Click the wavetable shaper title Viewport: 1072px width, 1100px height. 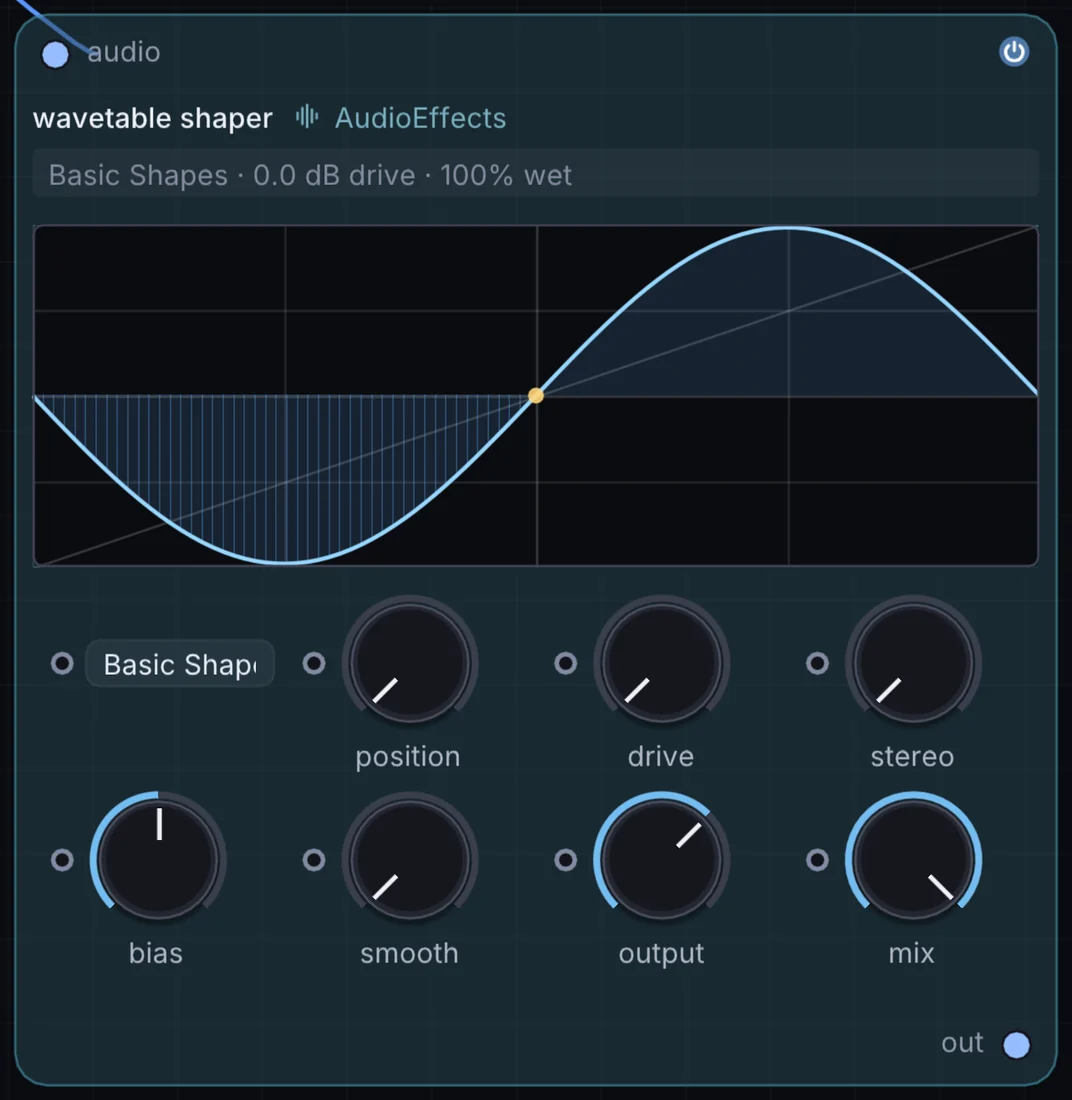tap(152, 118)
